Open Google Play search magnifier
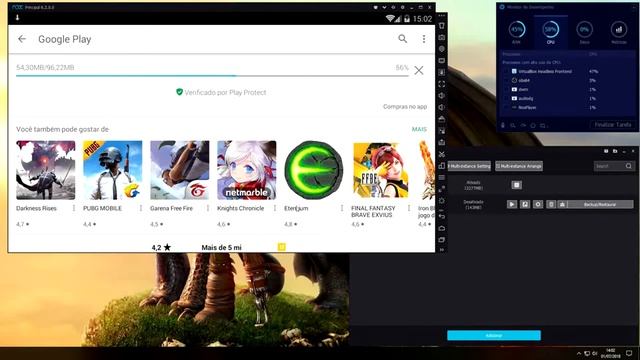 tap(402, 39)
